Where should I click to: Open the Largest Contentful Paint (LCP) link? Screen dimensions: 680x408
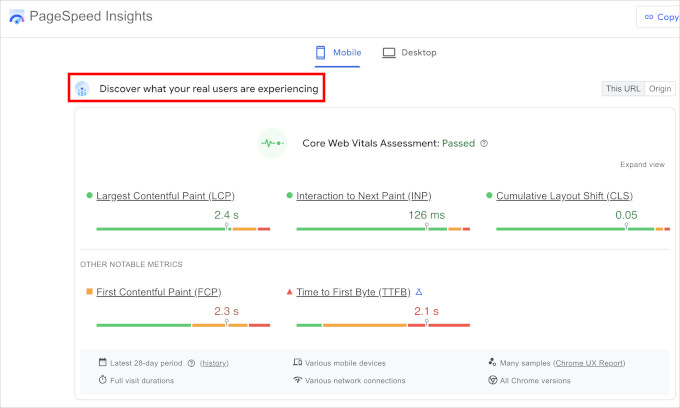click(165, 196)
